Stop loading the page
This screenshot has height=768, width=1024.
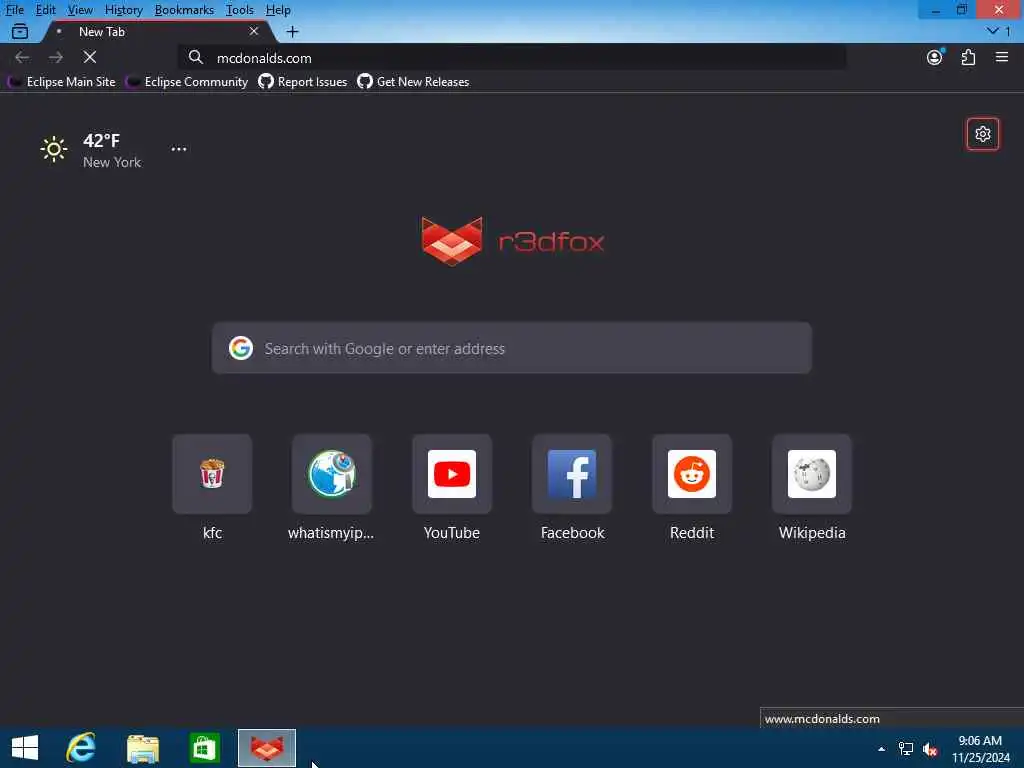pyautogui.click(x=90, y=57)
